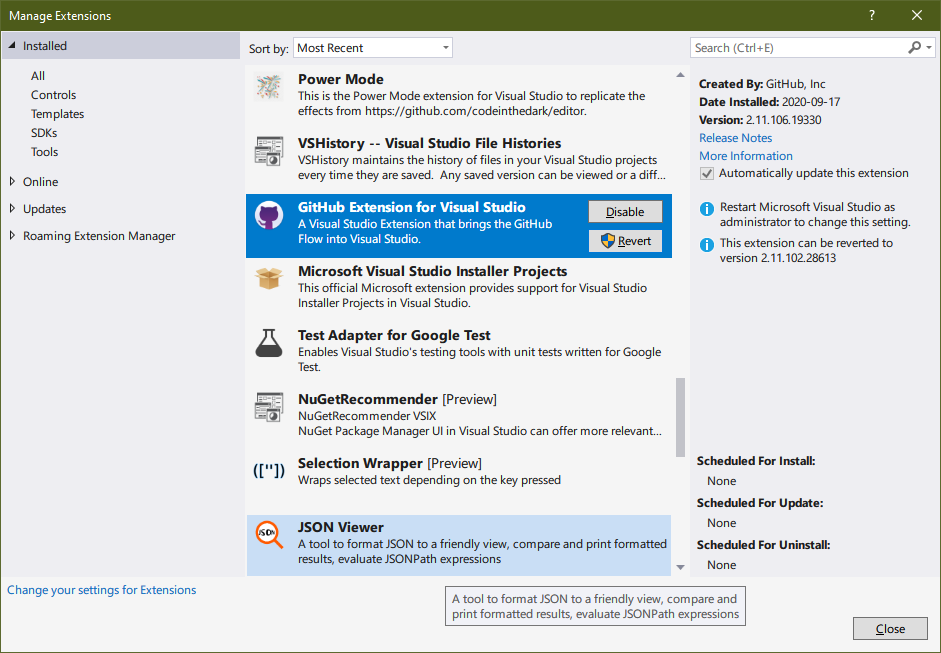Select the Installed category label

(45, 46)
